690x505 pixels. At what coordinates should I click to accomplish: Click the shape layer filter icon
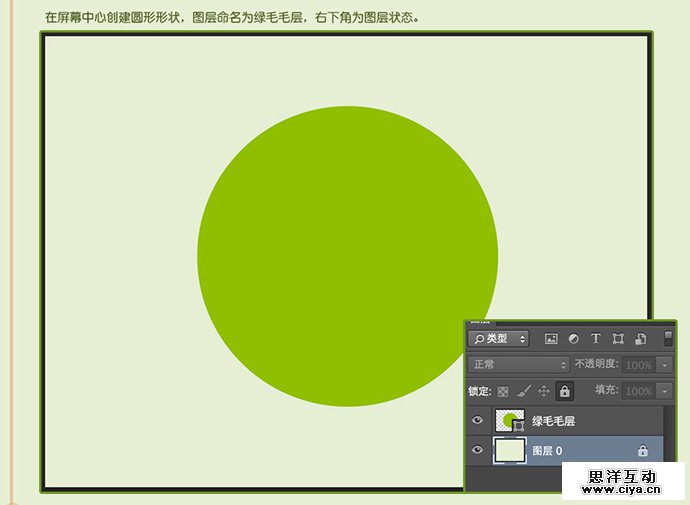tap(618, 339)
